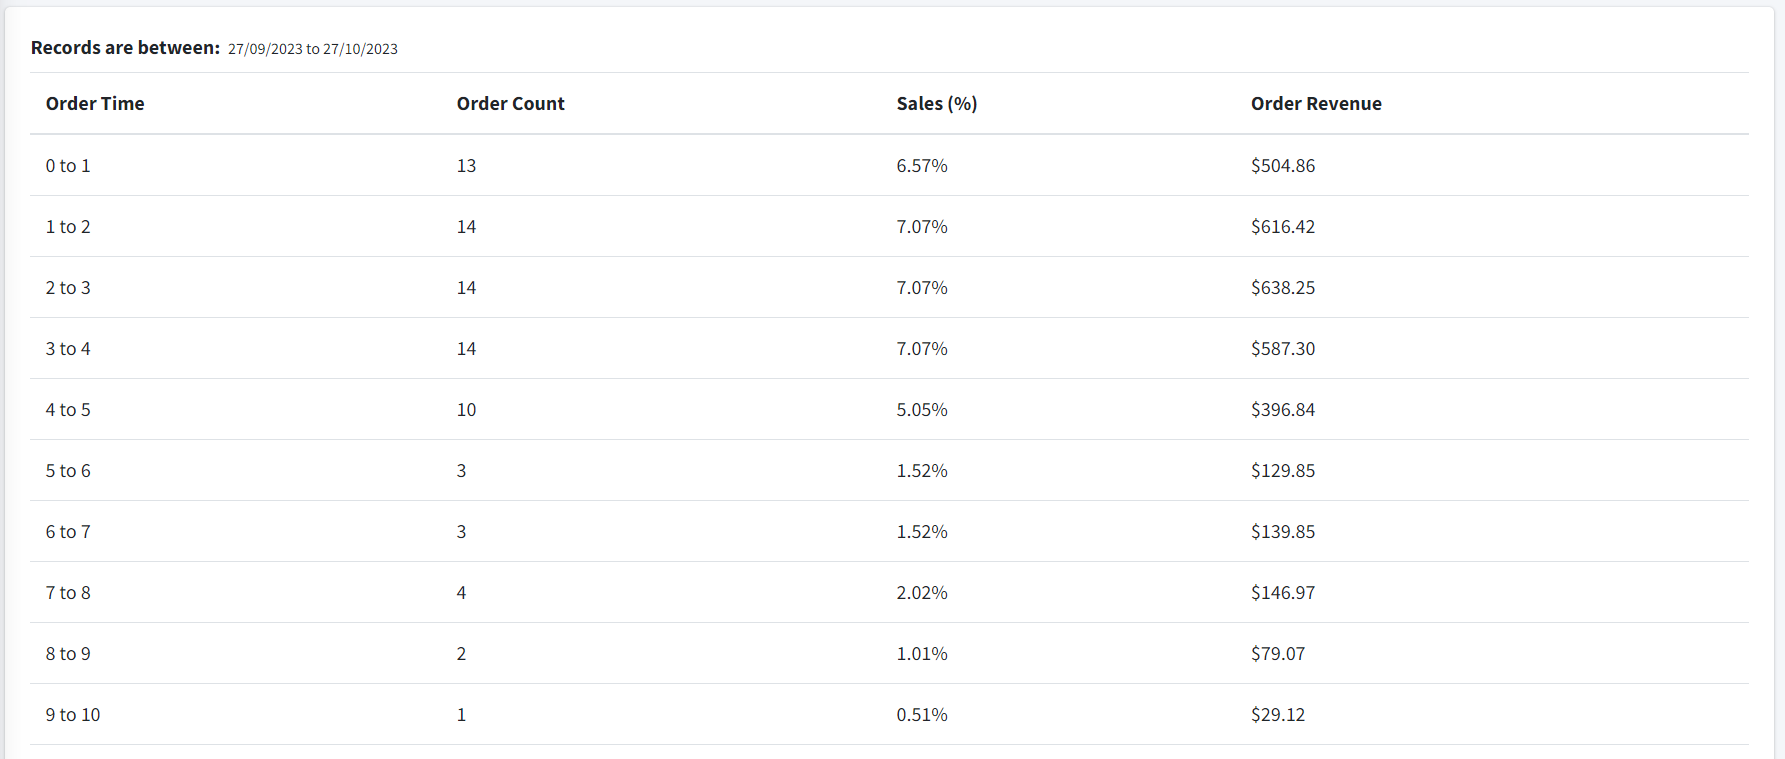Click the $79.07 revenue value

pyautogui.click(x=1278, y=654)
